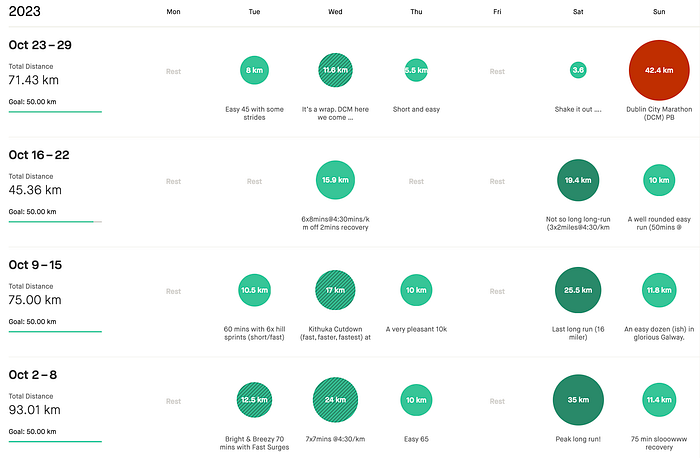Open the '75 min slooowww recovery' activity link
The width and height of the screenshot is (700, 458).
pos(659,443)
